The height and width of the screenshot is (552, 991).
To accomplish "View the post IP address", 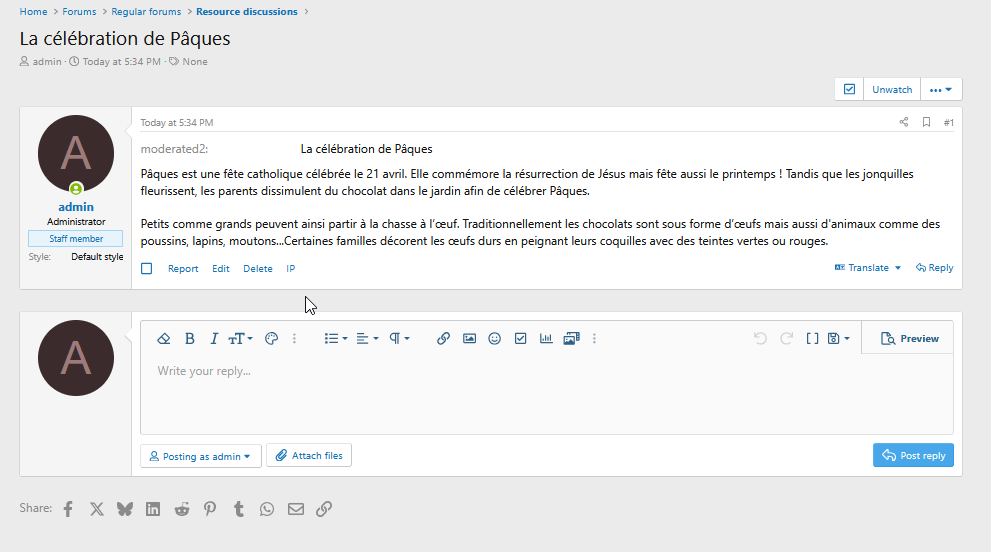I will (291, 269).
